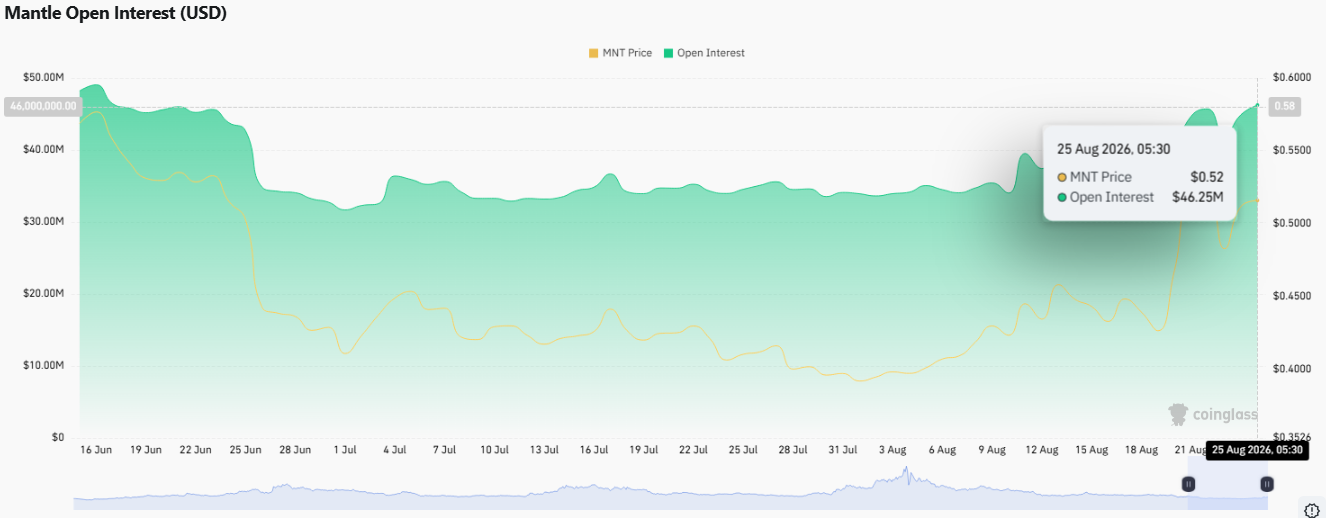Click the 19 Jun x-axis label

click(x=146, y=450)
